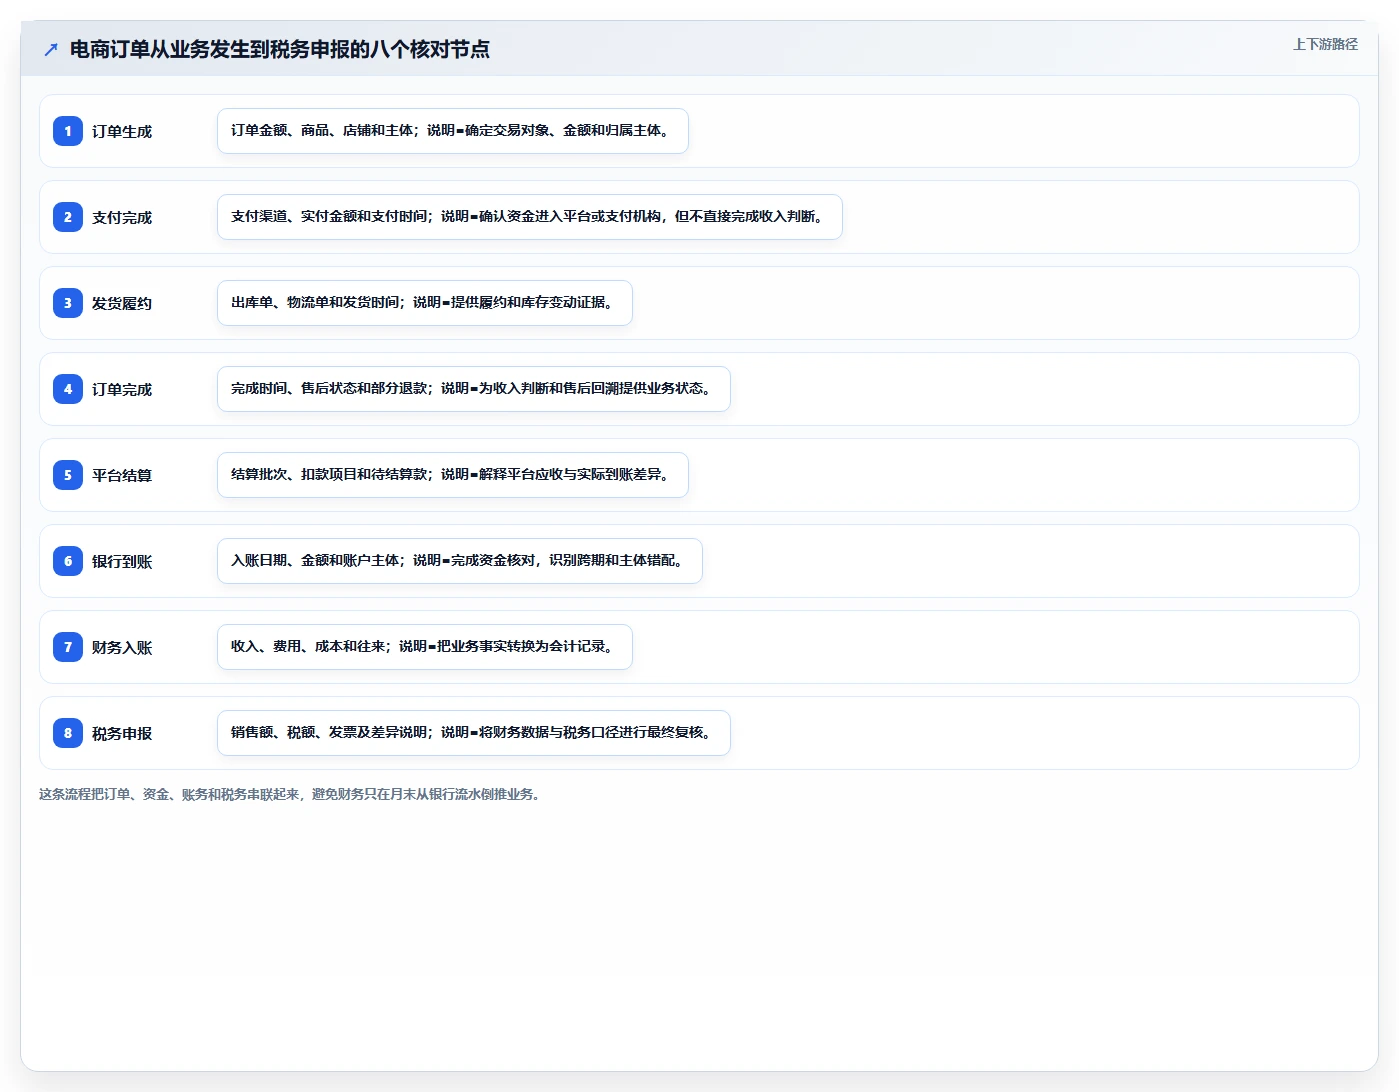1399x1092 pixels.
Task: Click the step 6 number badge
Action: [x=68, y=561]
